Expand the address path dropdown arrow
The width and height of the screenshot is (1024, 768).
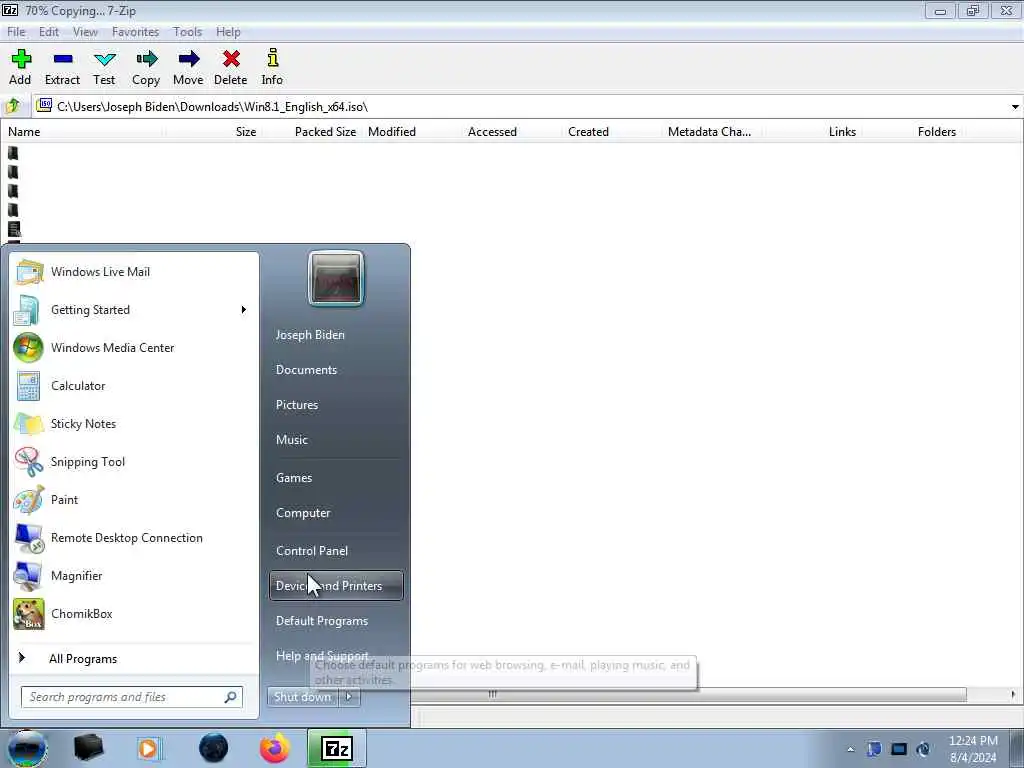[1015, 106]
